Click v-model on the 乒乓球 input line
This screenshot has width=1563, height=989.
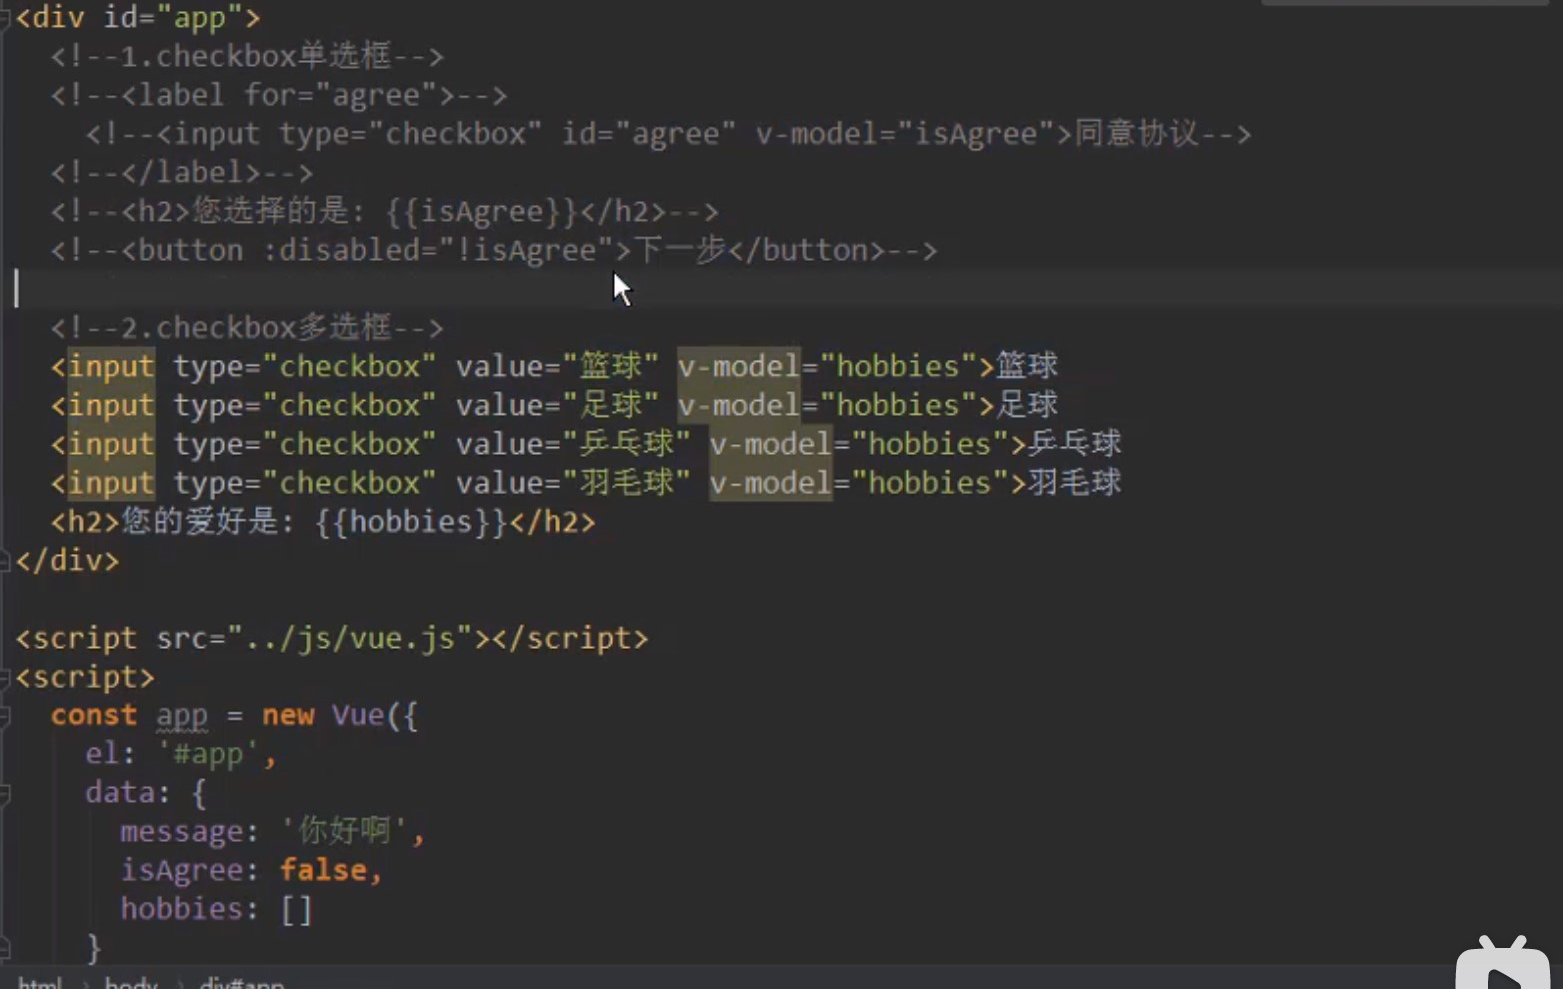[771, 445]
